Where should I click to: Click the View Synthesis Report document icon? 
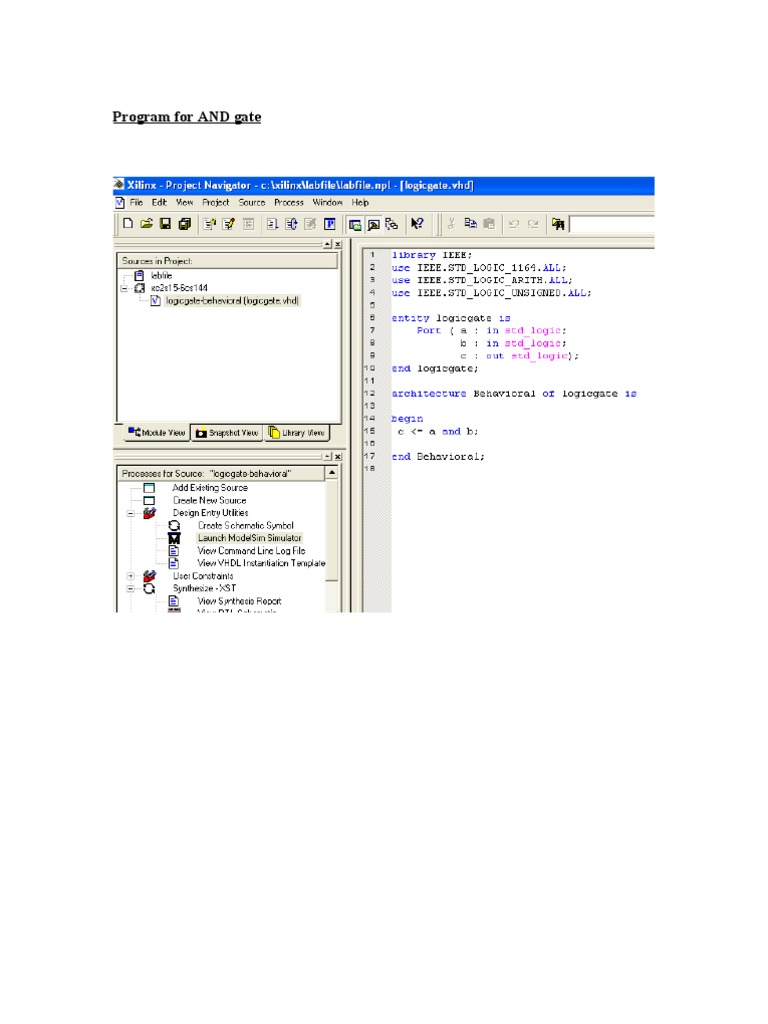[174, 601]
